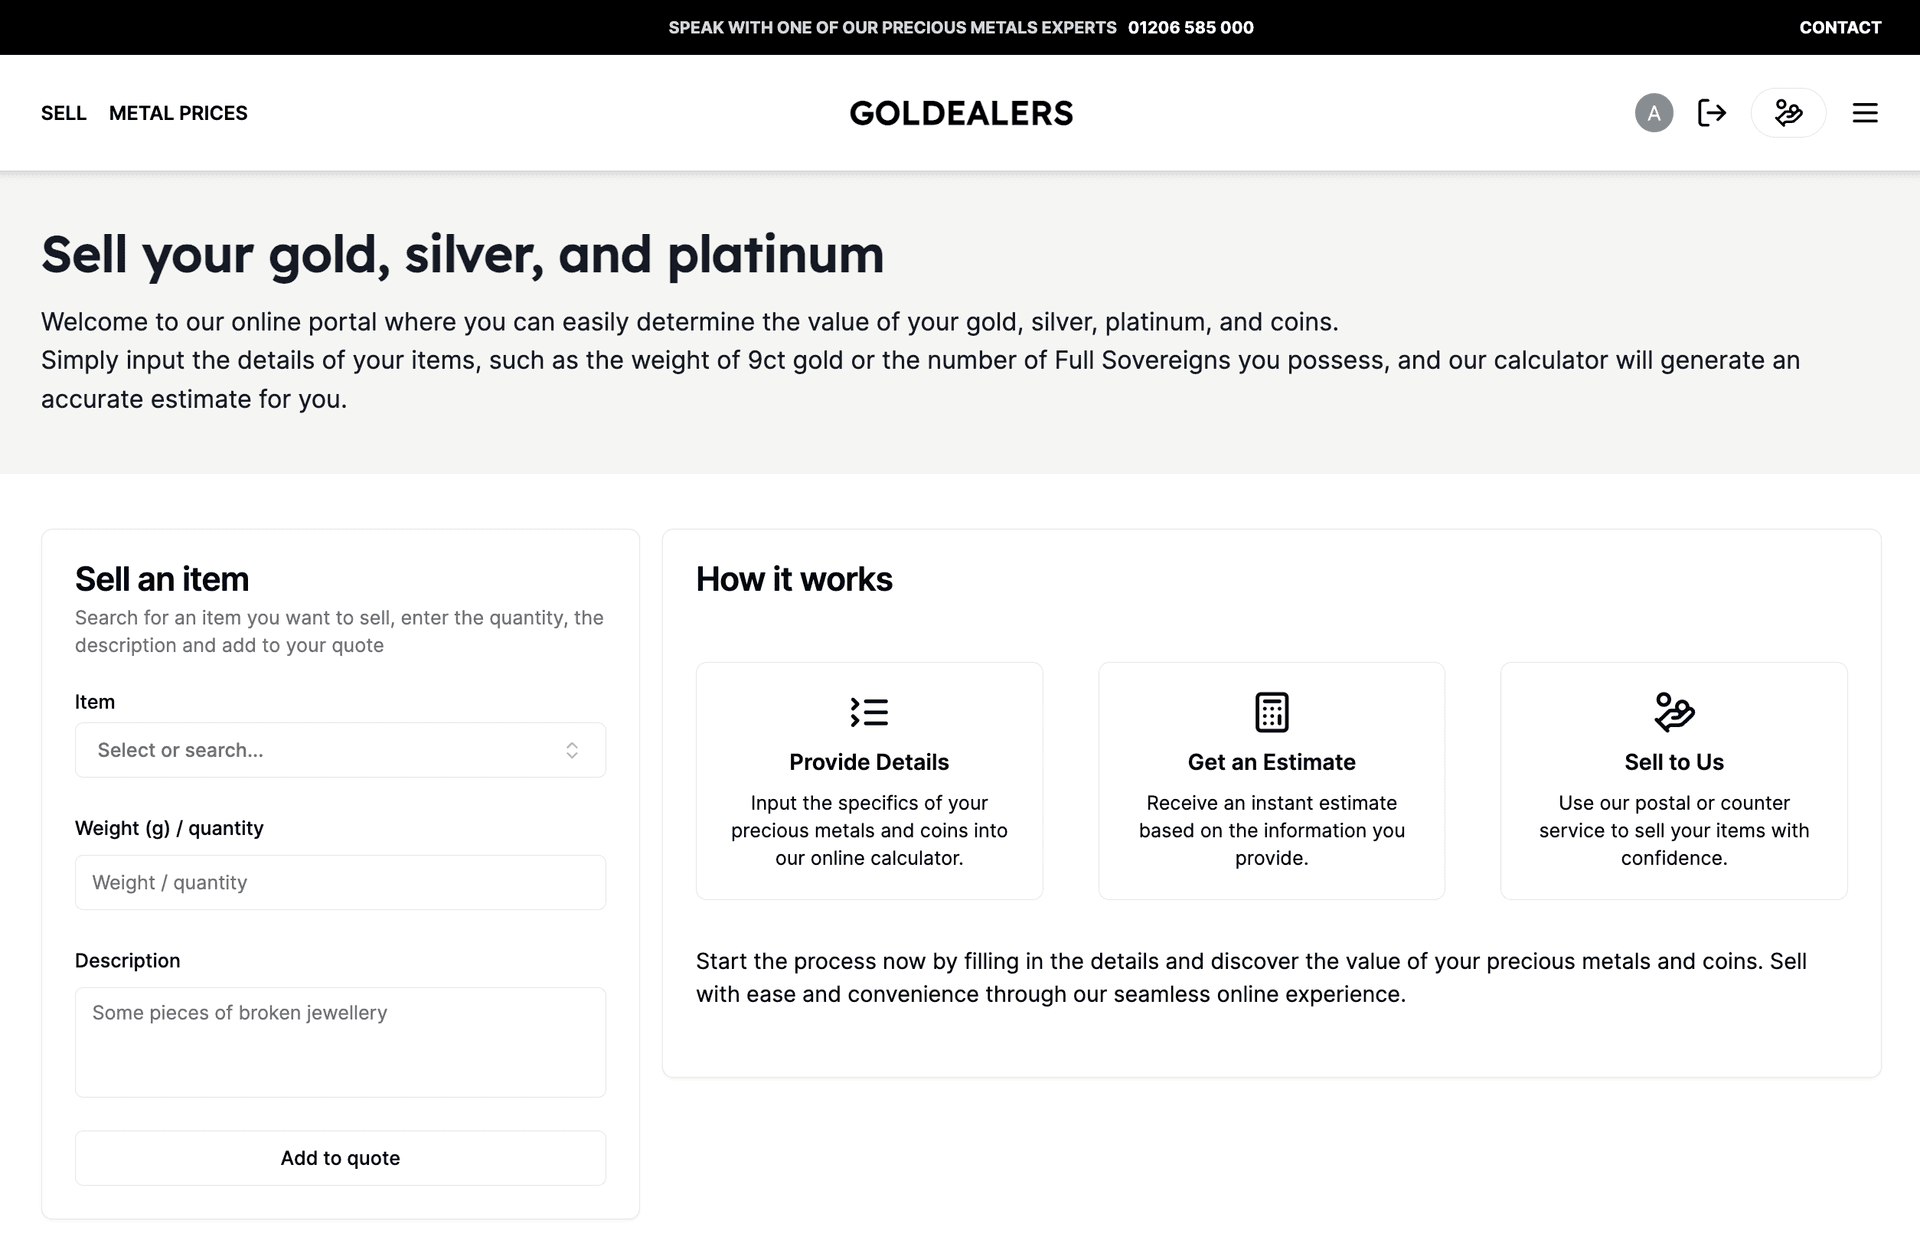Click the logout arrow icon
Screen dimensions: 1920x1252
(x=1712, y=113)
